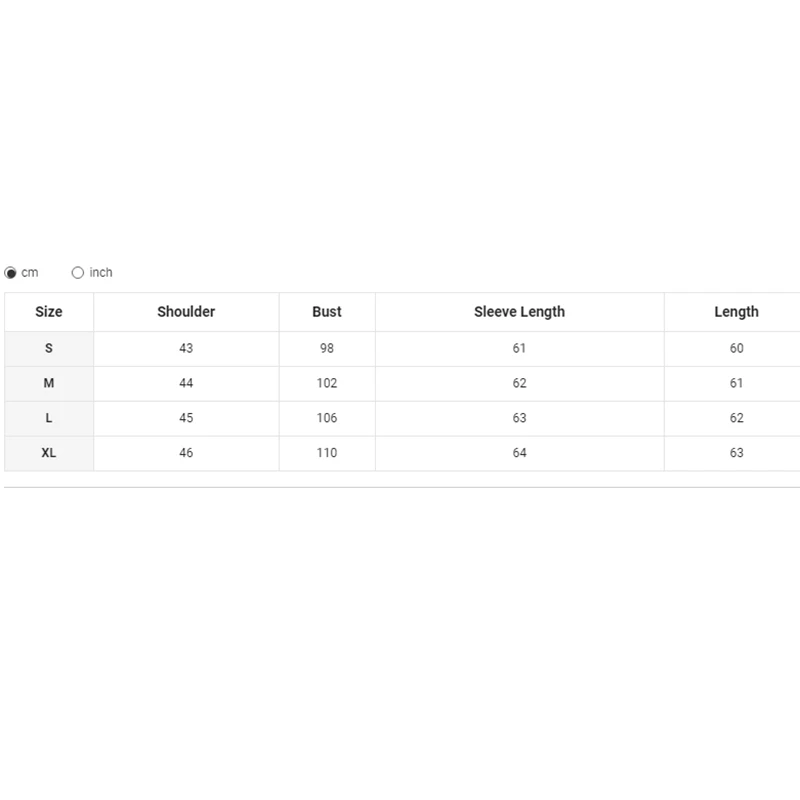Select the L size row label

49,418
